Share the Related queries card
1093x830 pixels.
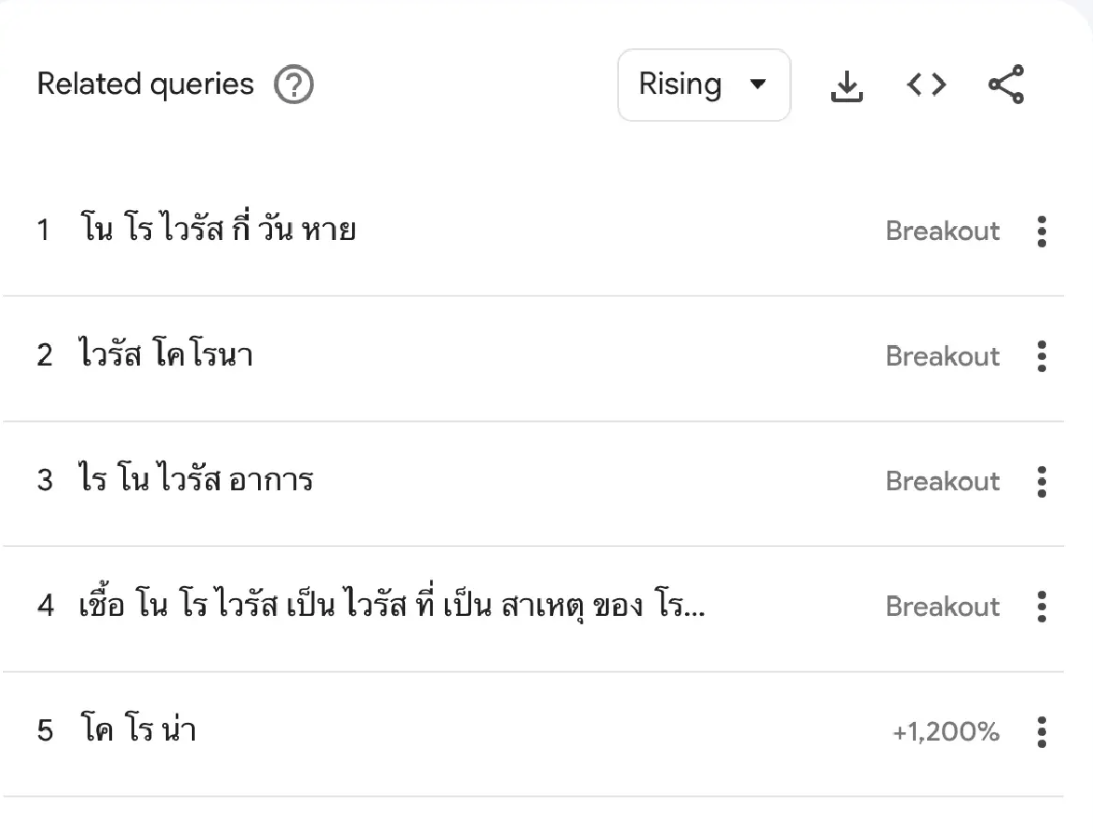(1007, 84)
